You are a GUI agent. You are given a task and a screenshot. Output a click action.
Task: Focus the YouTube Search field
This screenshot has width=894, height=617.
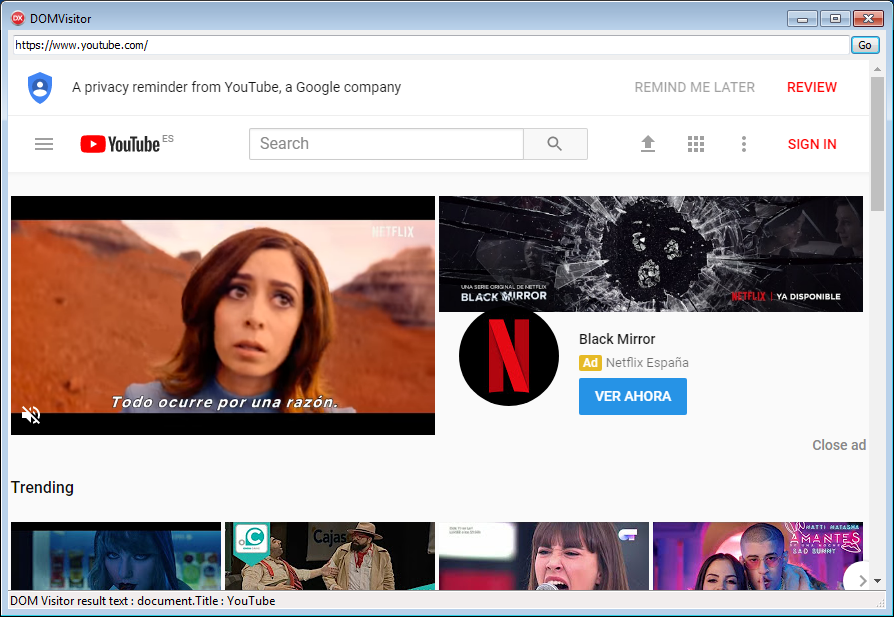point(386,144)
